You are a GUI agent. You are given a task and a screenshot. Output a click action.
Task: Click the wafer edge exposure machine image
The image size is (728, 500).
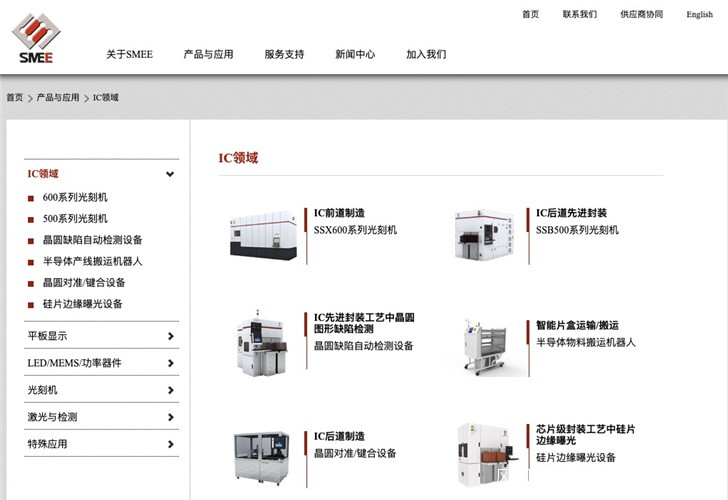(487, 455)
